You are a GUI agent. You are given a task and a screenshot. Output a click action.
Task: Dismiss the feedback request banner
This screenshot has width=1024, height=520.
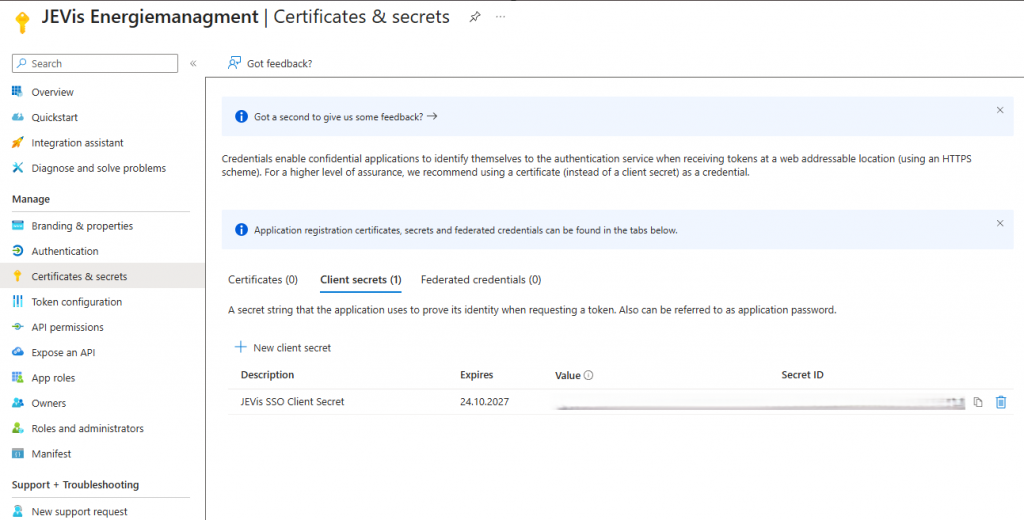click(999, 110)
